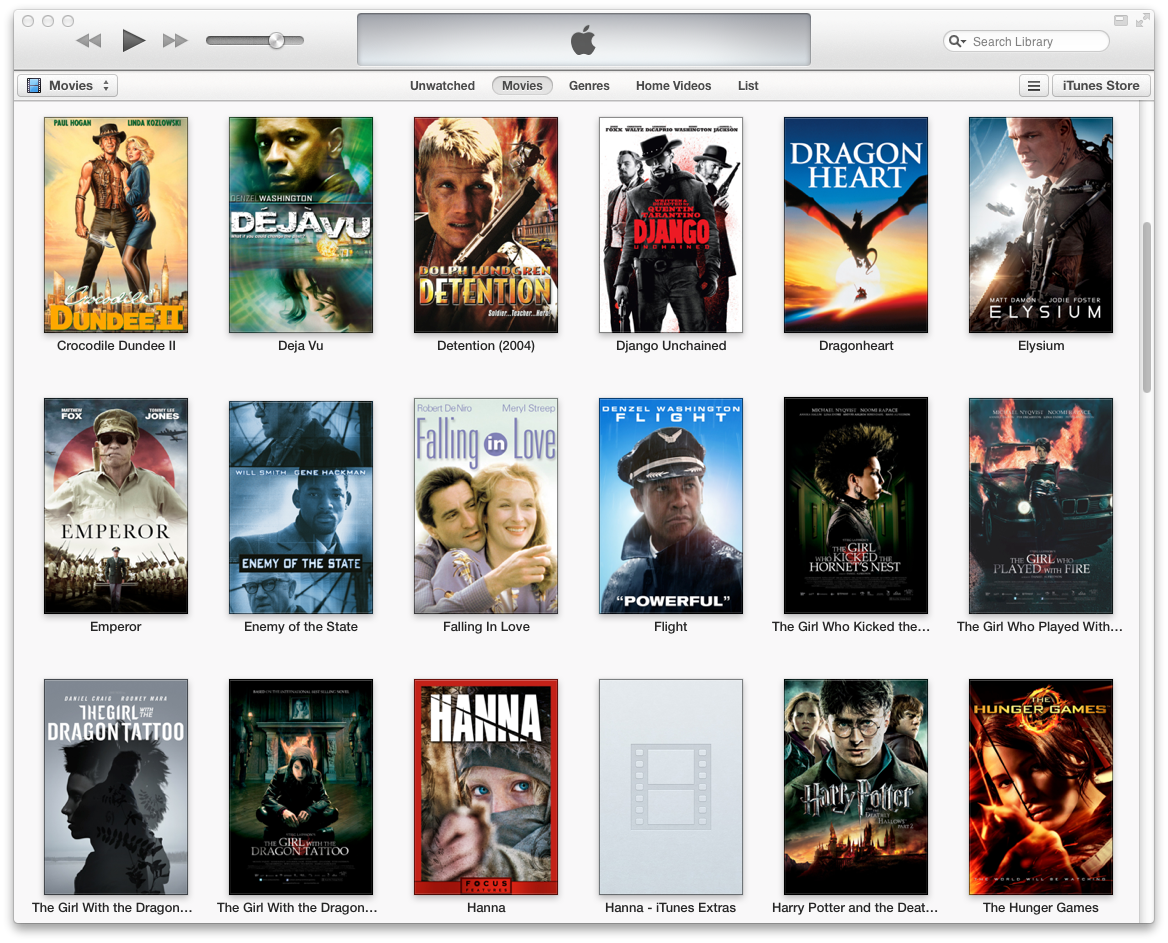Select the Hanna iTunes Extras placeholder
The height and width of the screenshot is (943, 1168).
pos(671,787)
